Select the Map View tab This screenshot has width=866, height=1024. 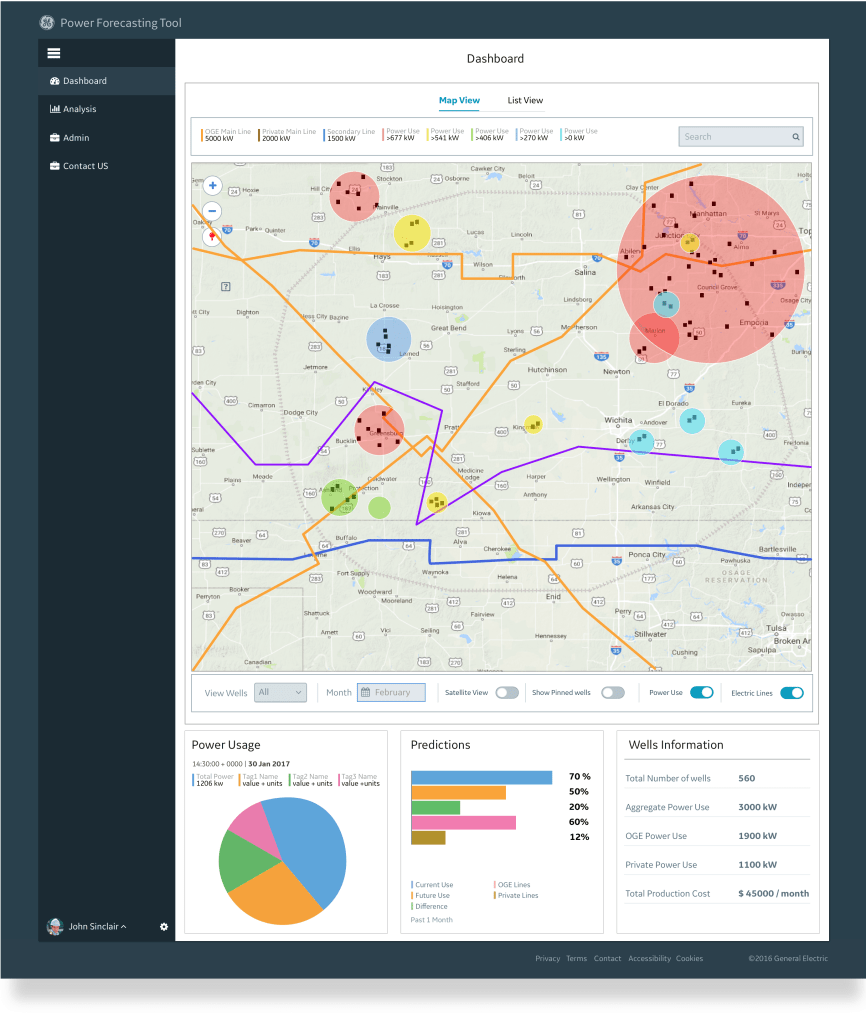click(458, 100)
